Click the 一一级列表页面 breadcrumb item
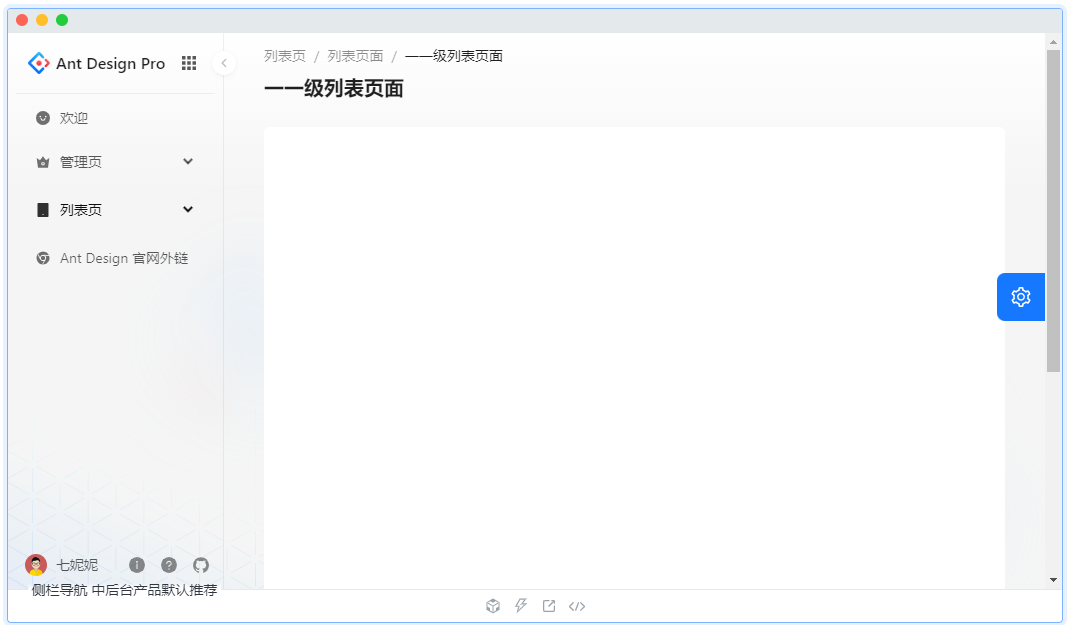This screenshot has width=1084, height=625. point(454,56)
